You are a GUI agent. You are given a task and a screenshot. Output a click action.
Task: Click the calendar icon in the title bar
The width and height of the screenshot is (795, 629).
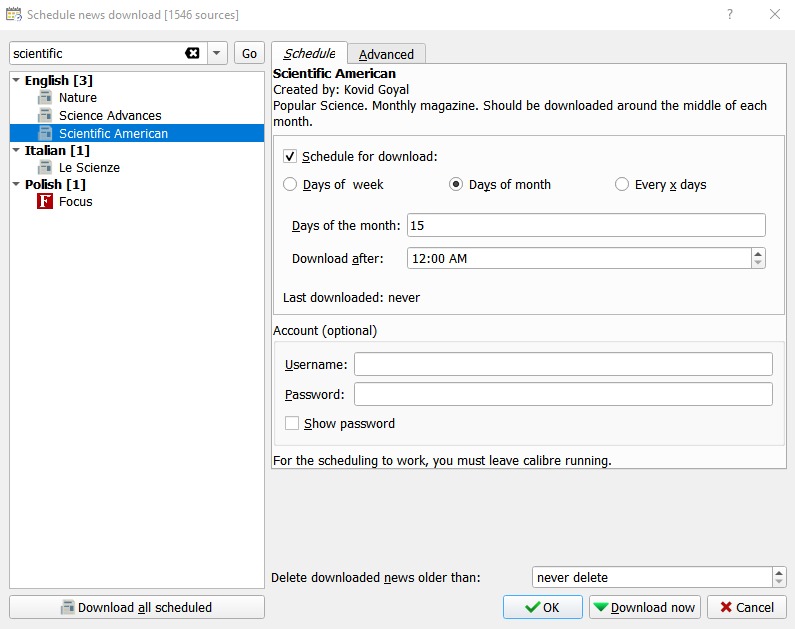coord(14,14)
